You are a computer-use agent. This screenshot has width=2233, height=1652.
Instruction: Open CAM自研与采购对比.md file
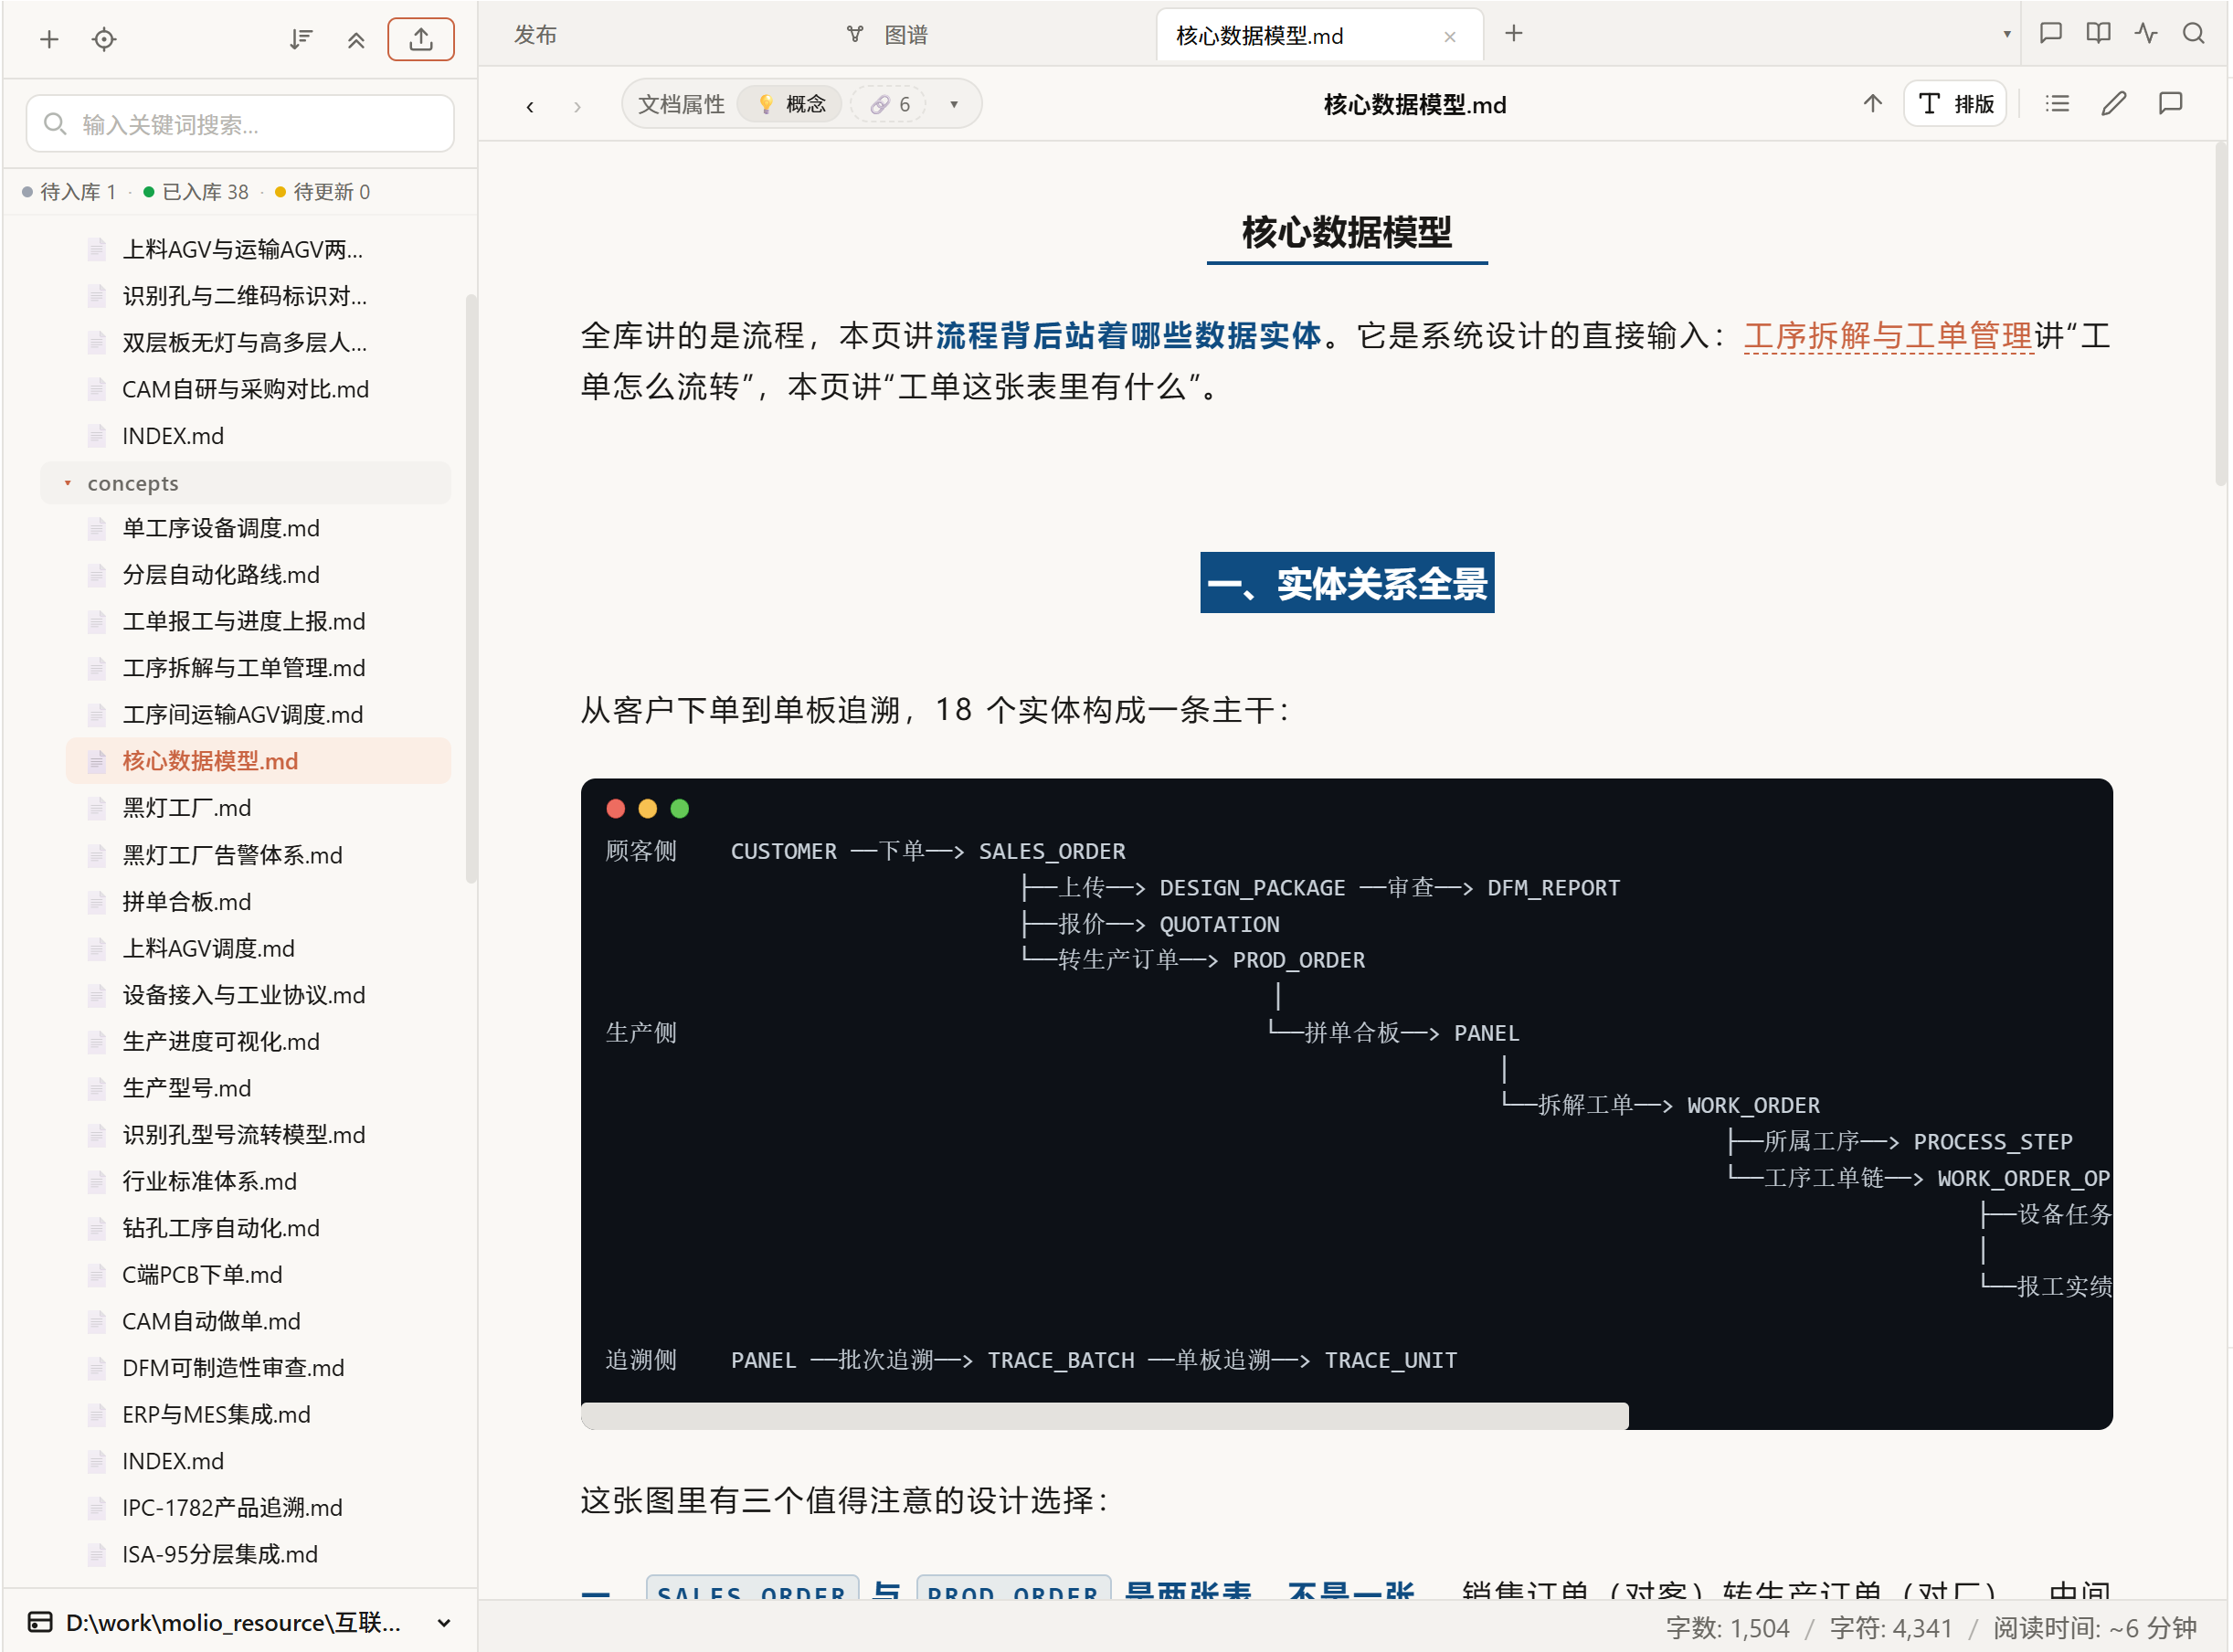(x=259, y=389)
